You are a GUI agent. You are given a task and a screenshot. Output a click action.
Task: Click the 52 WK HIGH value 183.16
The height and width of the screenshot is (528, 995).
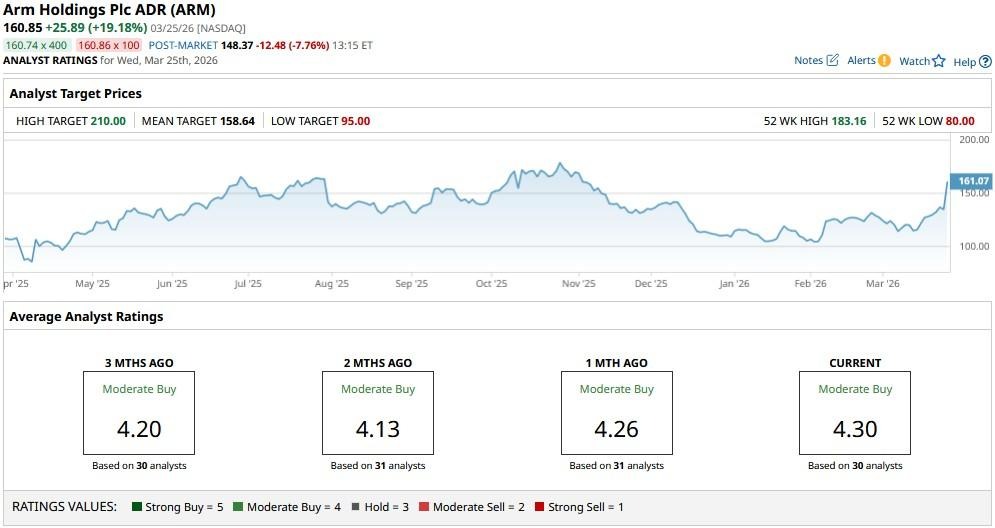(848, 121)
